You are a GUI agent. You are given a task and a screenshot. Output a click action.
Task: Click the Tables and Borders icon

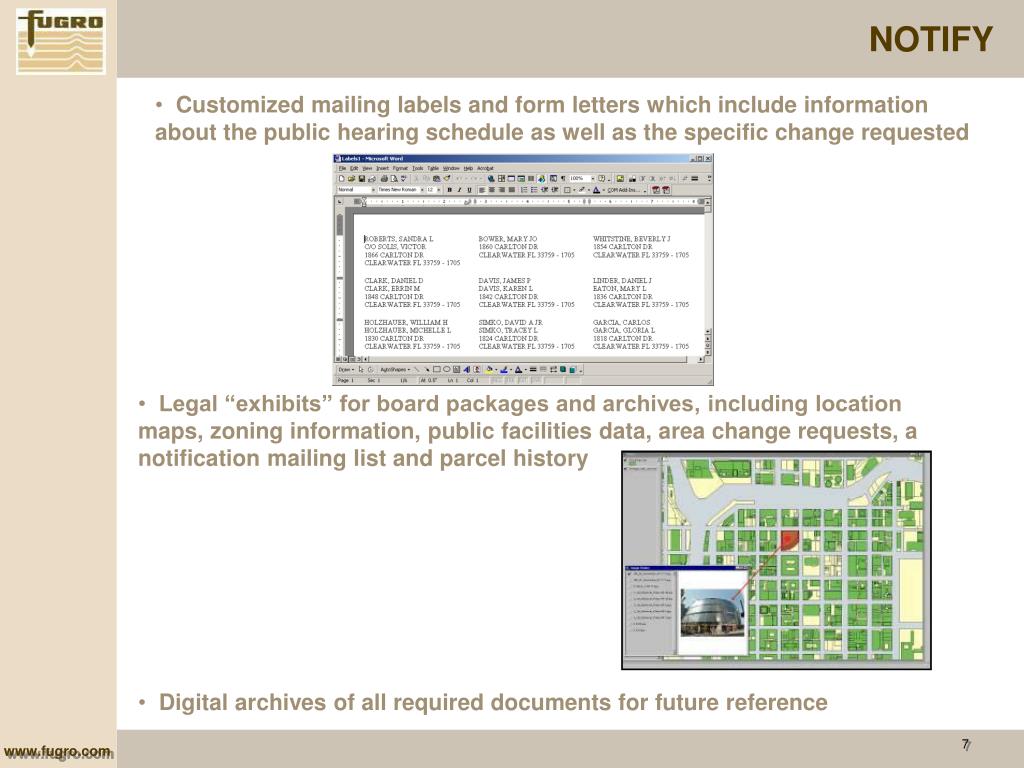[502, 178]
